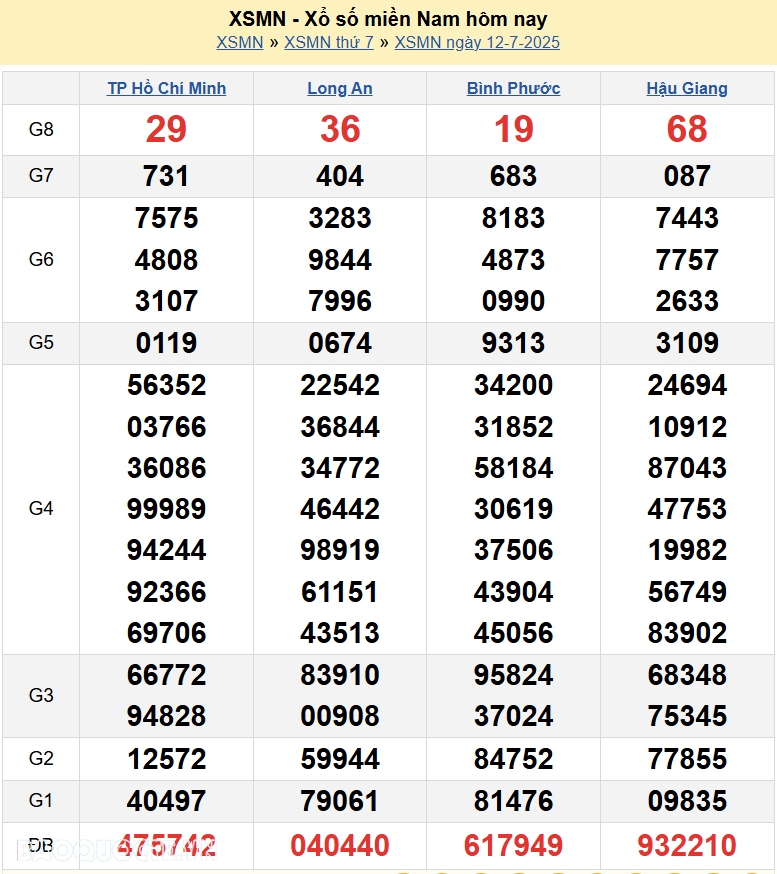Select the Bình Phước header link
The image size is (777, 874).
(513, 88)
